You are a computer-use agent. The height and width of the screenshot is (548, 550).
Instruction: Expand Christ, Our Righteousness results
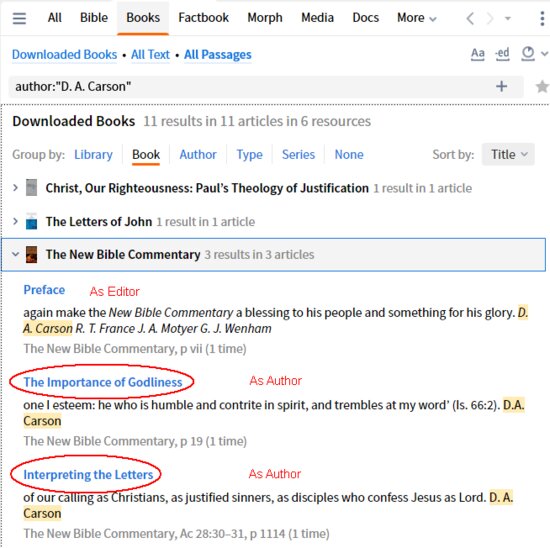click(15, 188)
